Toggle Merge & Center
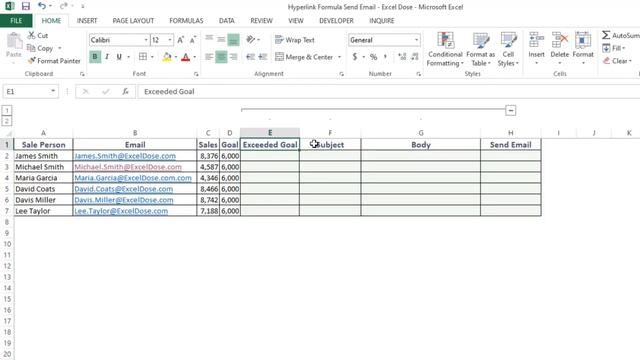The width and height of the screenshot is (640, 360). tap(304, 57)
